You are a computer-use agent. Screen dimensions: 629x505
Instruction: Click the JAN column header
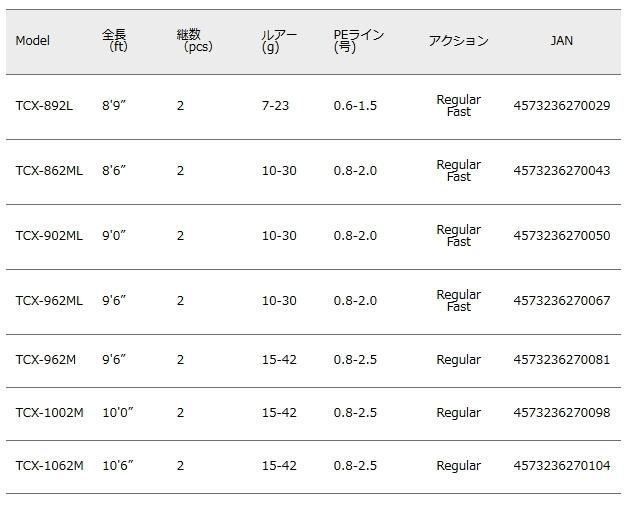(x=561, y=41)
